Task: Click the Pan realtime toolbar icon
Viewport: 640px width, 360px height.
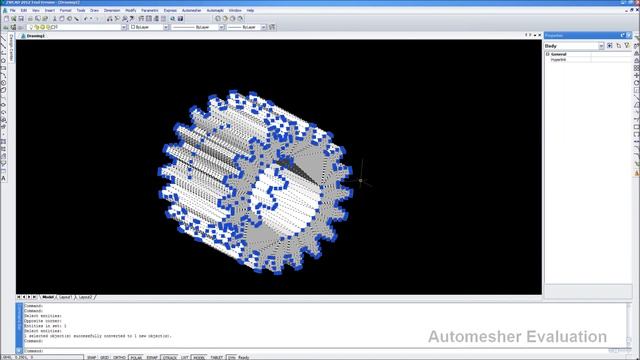Action: coord(109,19)
